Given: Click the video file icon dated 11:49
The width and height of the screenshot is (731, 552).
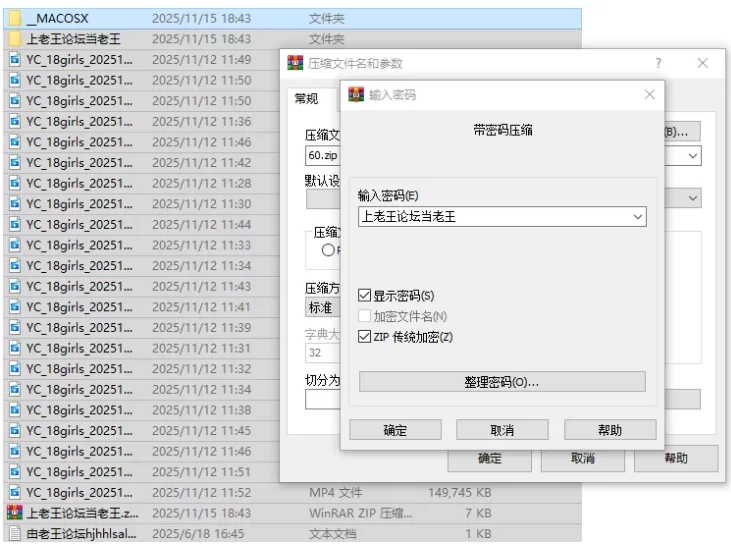Looking at the screenshot, I should coord(15,60).
